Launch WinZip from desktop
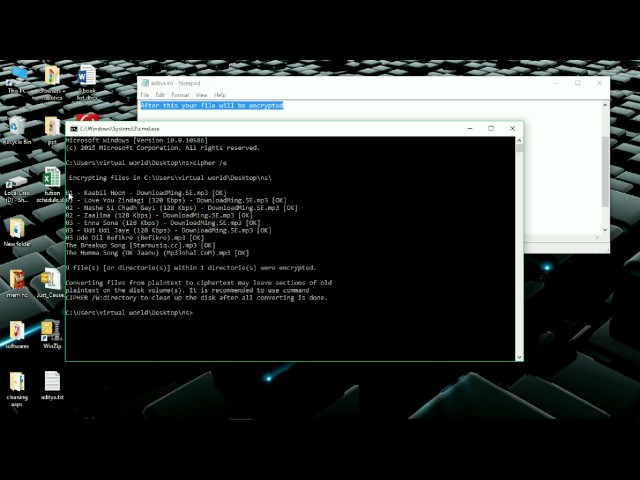 52,335
